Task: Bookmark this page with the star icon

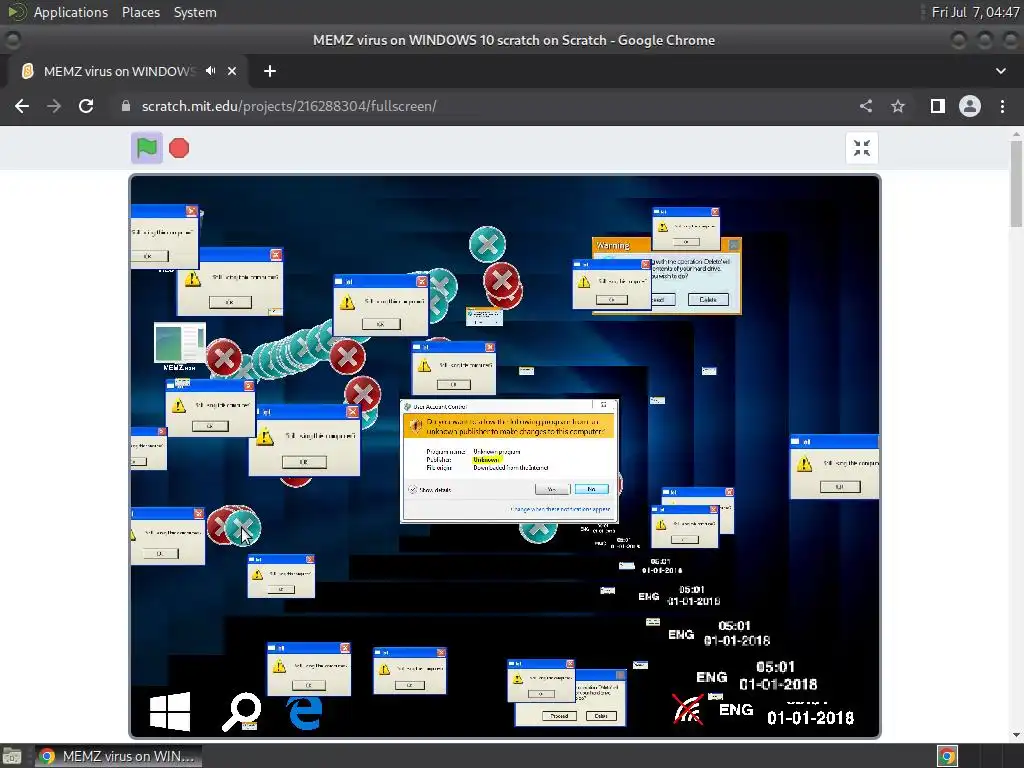Action: pyautogui.click(x=898, y=106)
